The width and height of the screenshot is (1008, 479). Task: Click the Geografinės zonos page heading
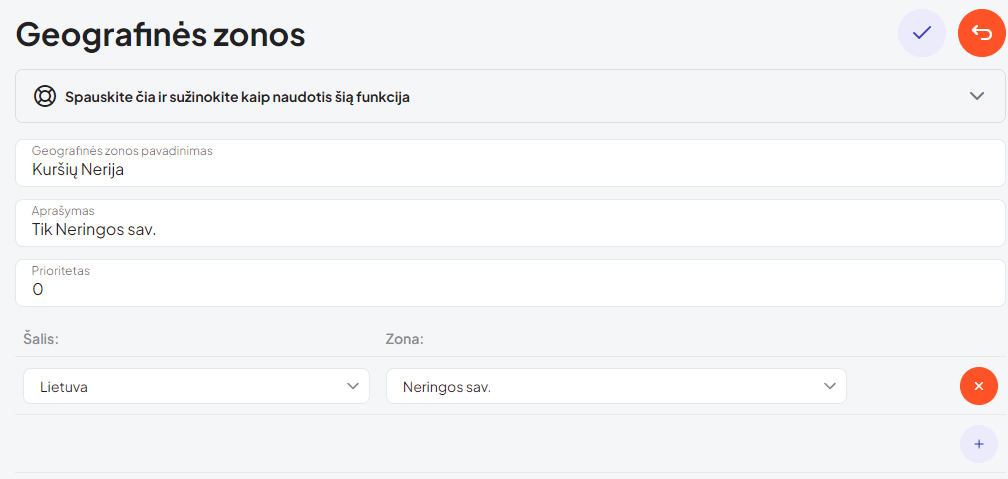pos(160,34)
